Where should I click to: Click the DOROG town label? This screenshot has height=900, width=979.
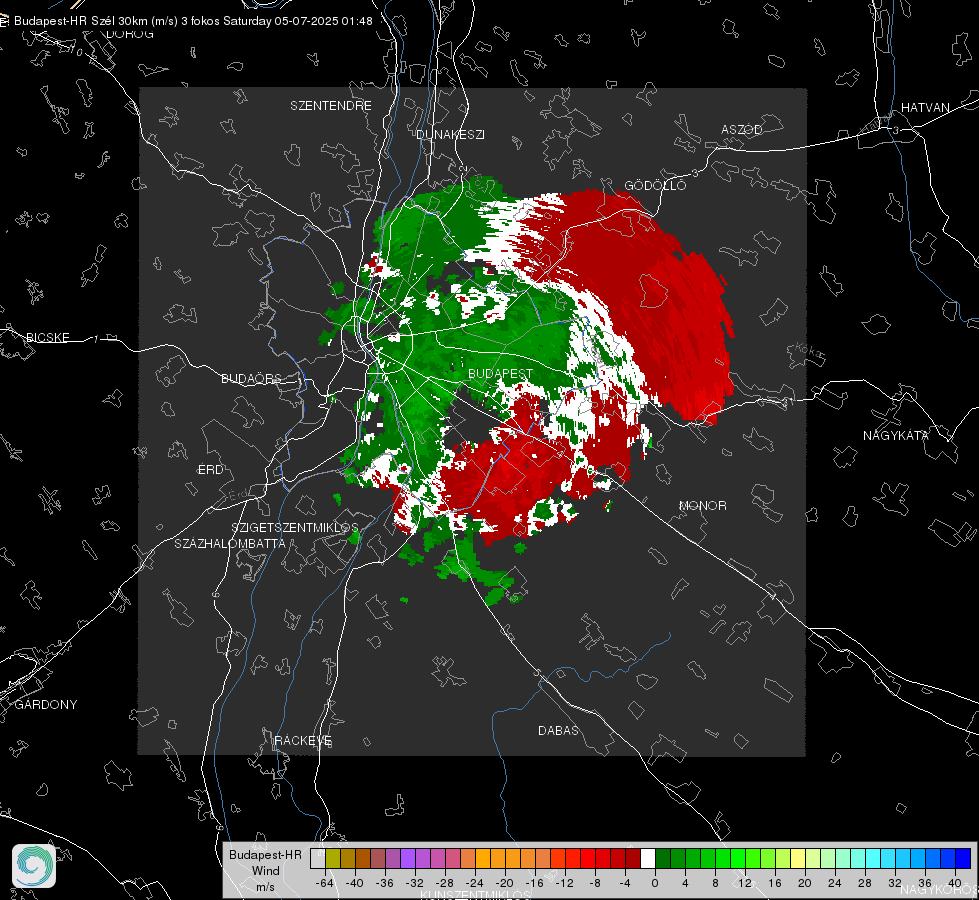pos(130,34)
